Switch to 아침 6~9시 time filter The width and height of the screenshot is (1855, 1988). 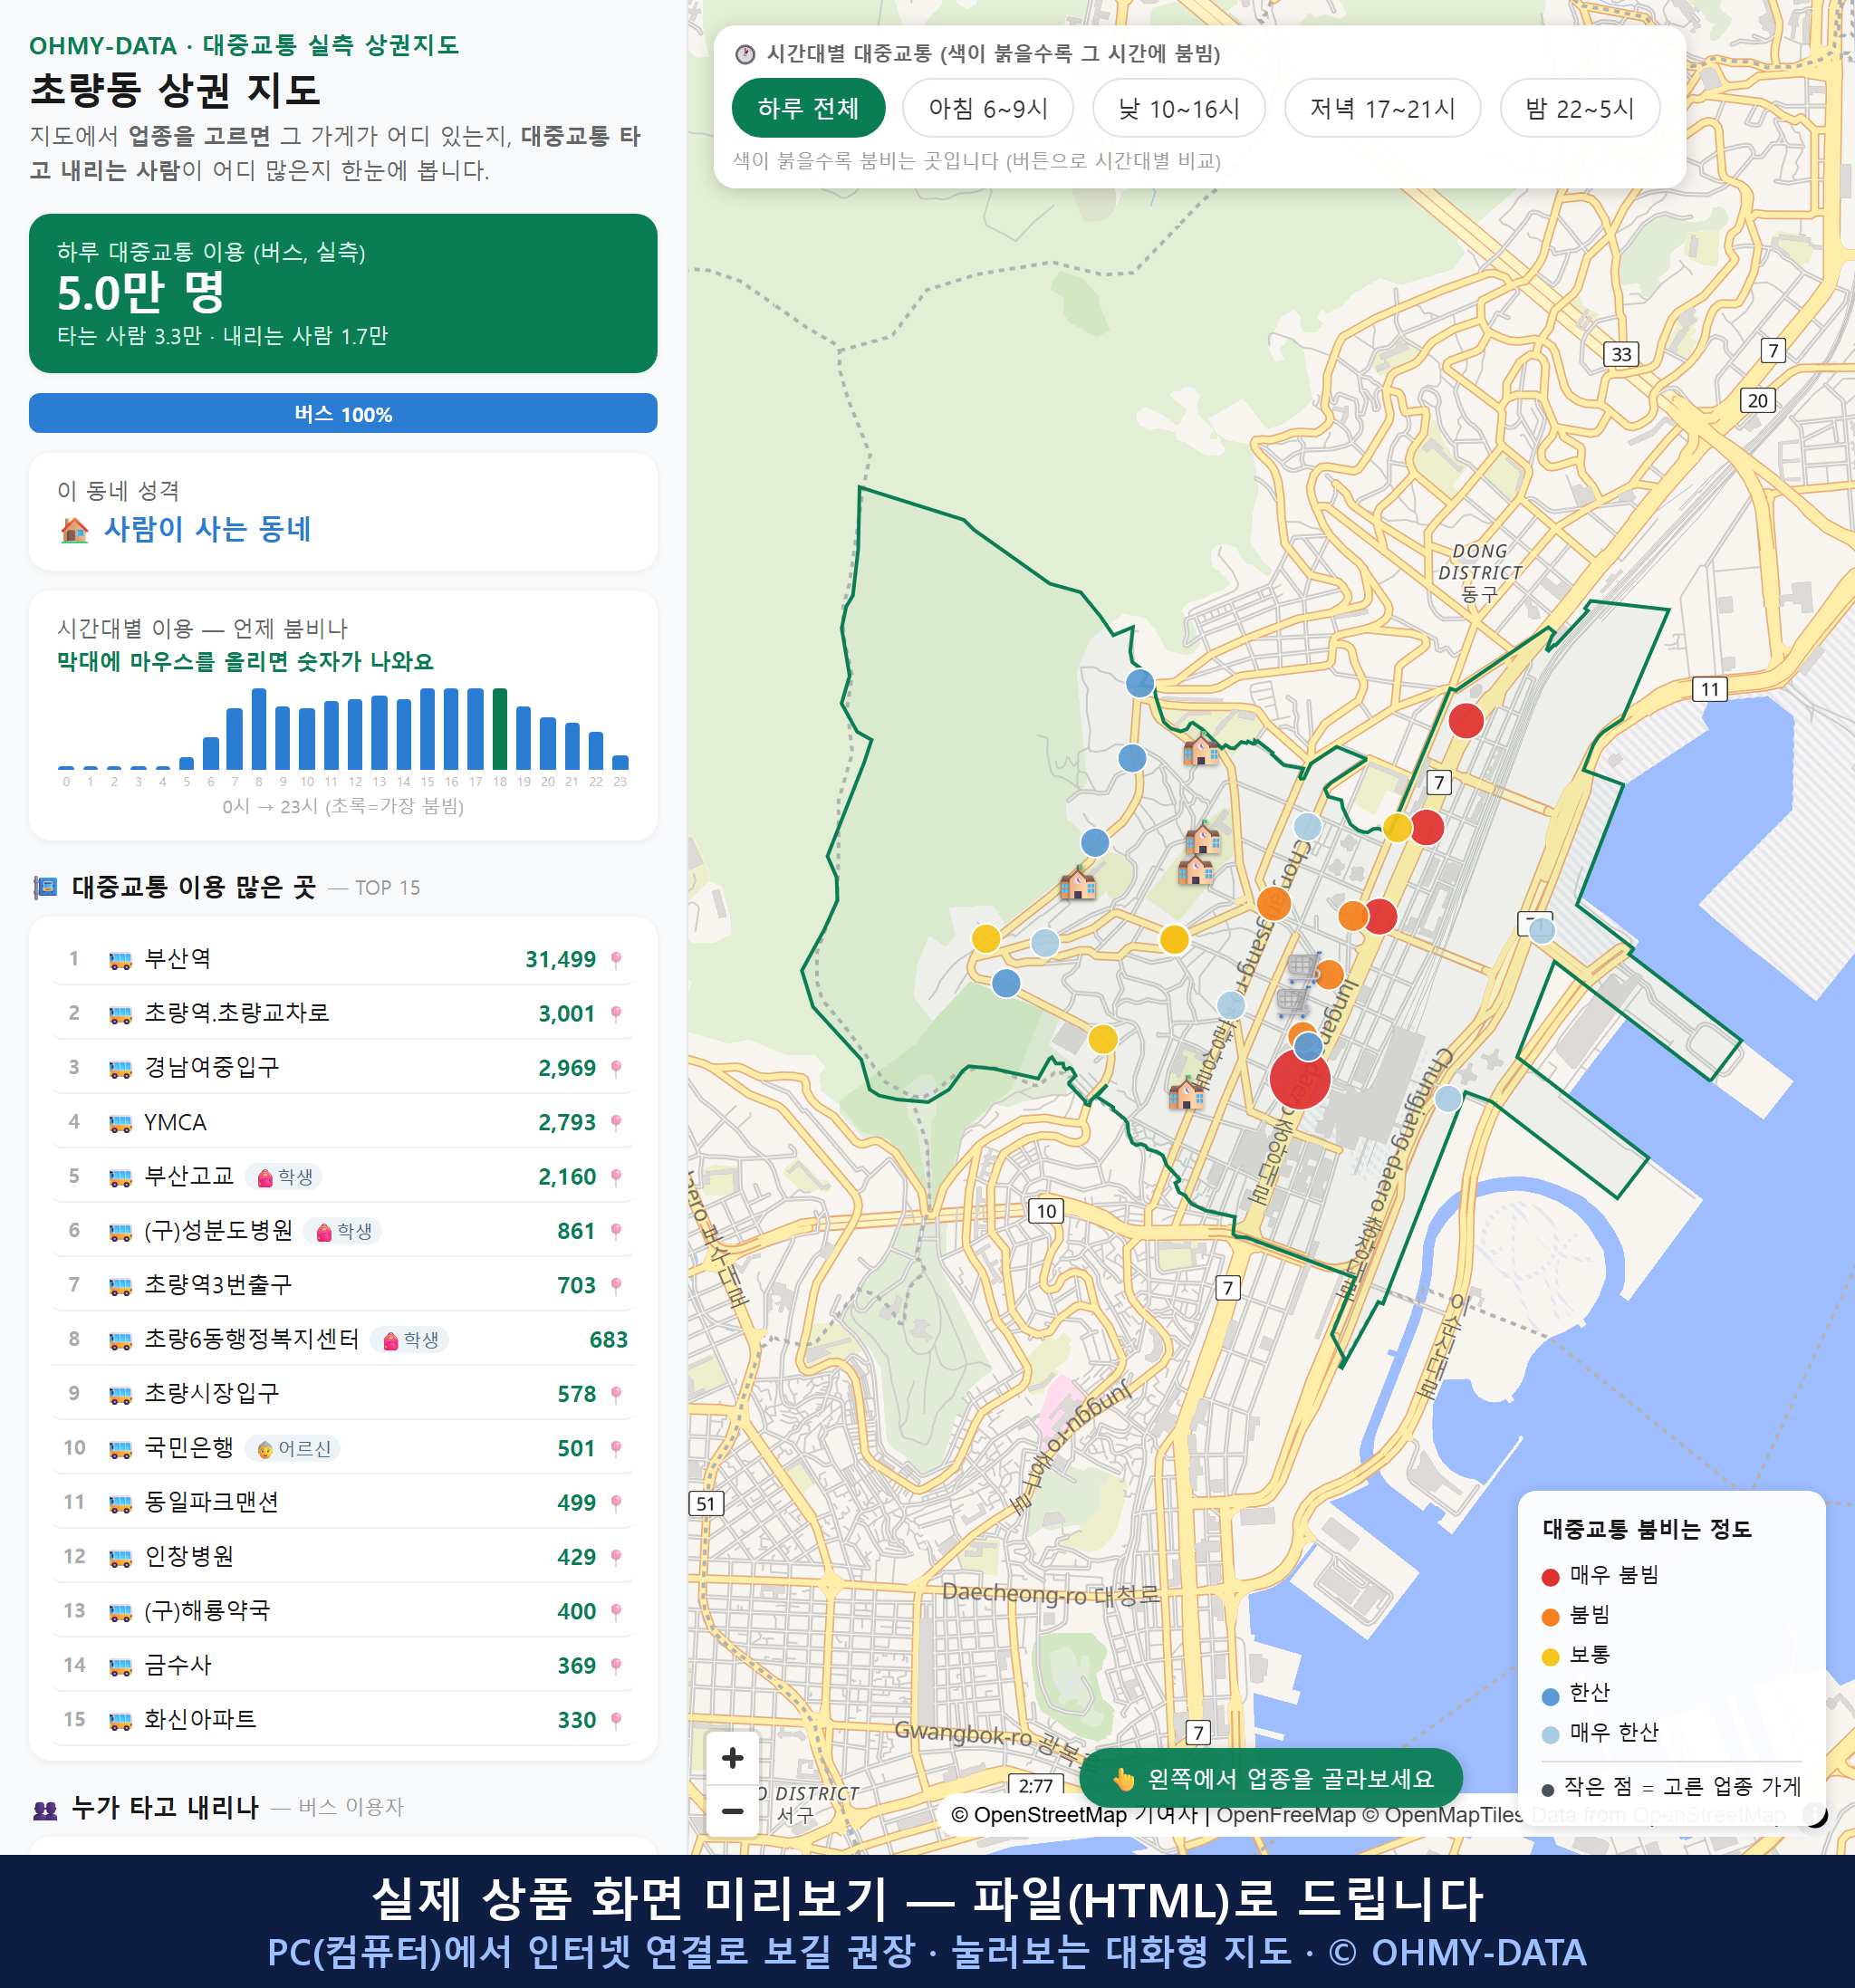point(988,108)
